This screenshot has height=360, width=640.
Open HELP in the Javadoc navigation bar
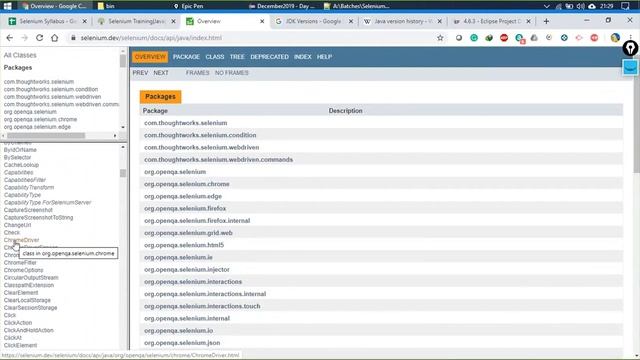click(x=324, y=57)
